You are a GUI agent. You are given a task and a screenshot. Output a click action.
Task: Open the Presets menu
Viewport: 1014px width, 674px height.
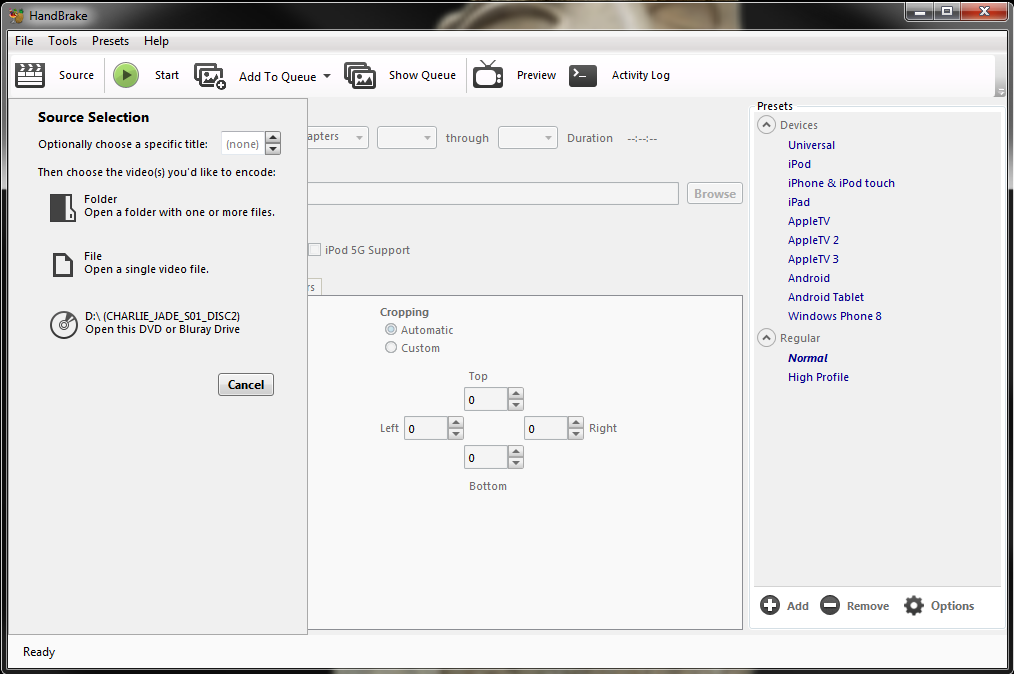pos(110,41)
